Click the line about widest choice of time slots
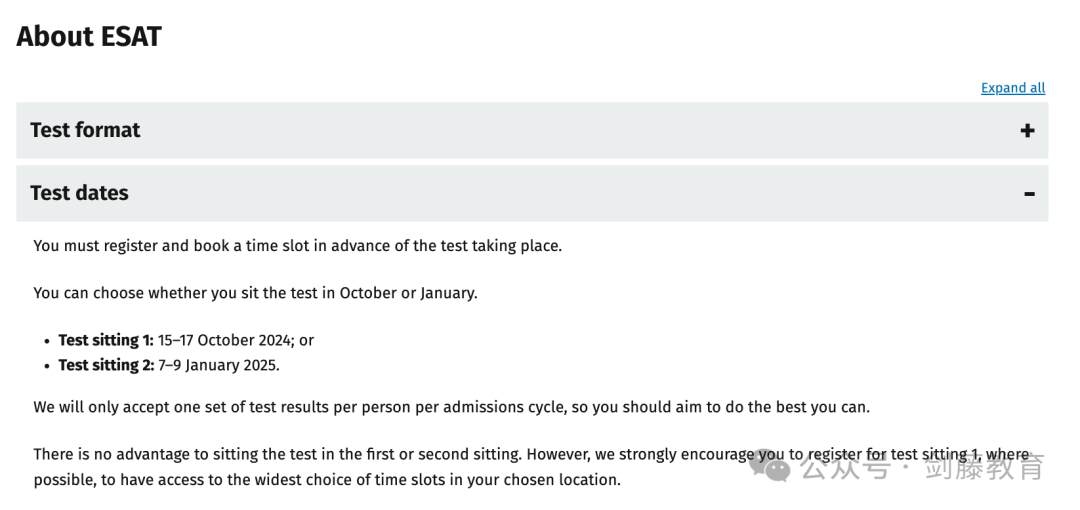Image resolution: width=1080 pixels, height=510 pixels. pyautogui.click(x=327, y=480)
